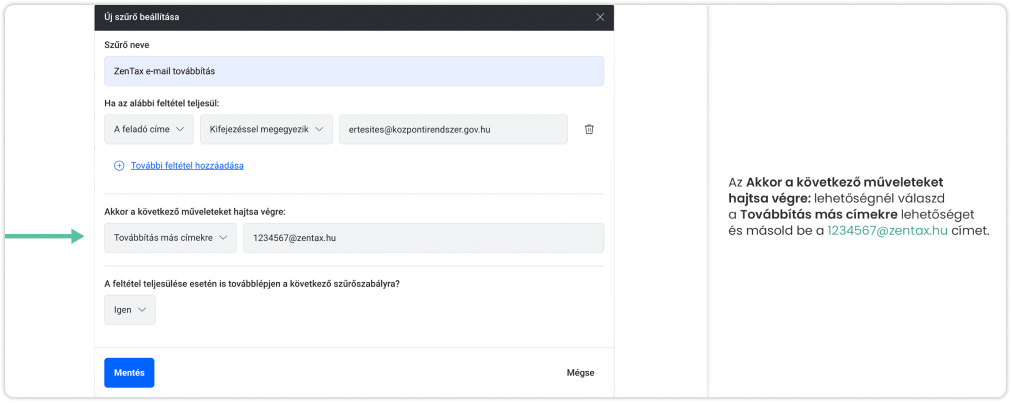Image resolution: width=1011 pixels, height=403 pixels.
Task: Delete the condition with the trash icon
Action: click(x=589, y=129)
